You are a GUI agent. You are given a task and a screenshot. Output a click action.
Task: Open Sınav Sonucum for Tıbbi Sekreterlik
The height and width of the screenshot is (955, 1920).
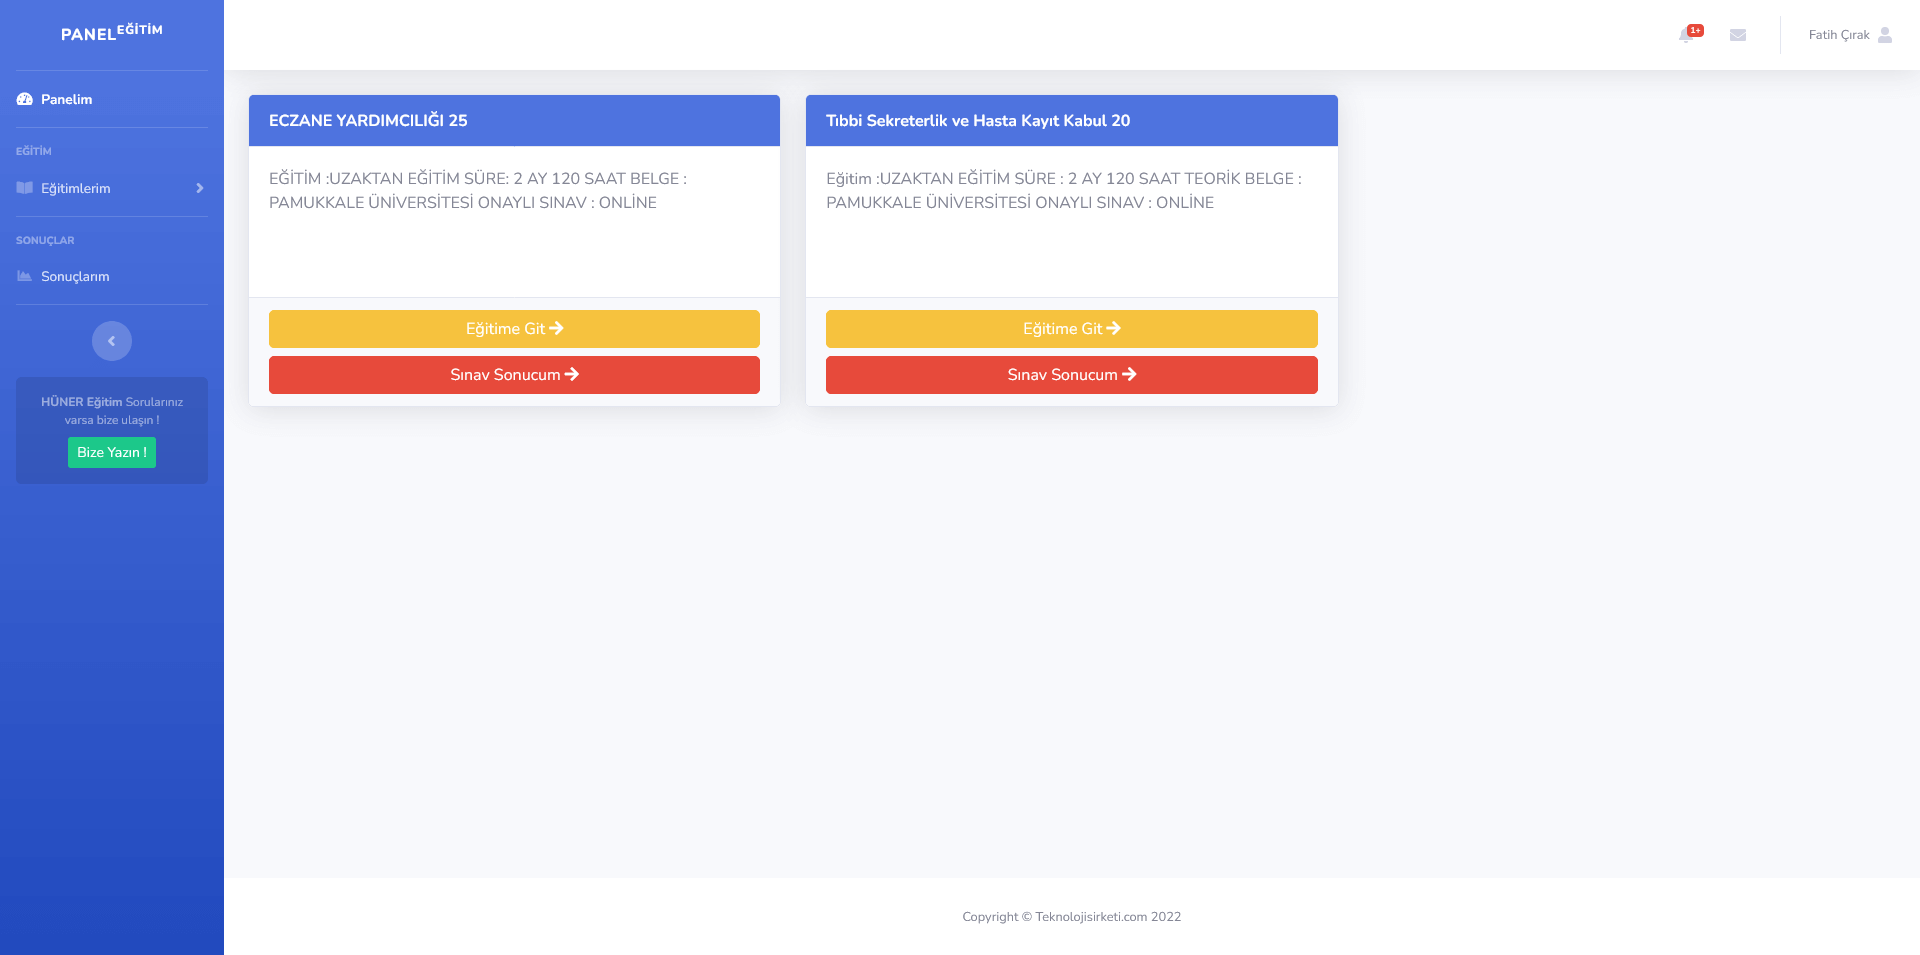[x=1071, y=375]
